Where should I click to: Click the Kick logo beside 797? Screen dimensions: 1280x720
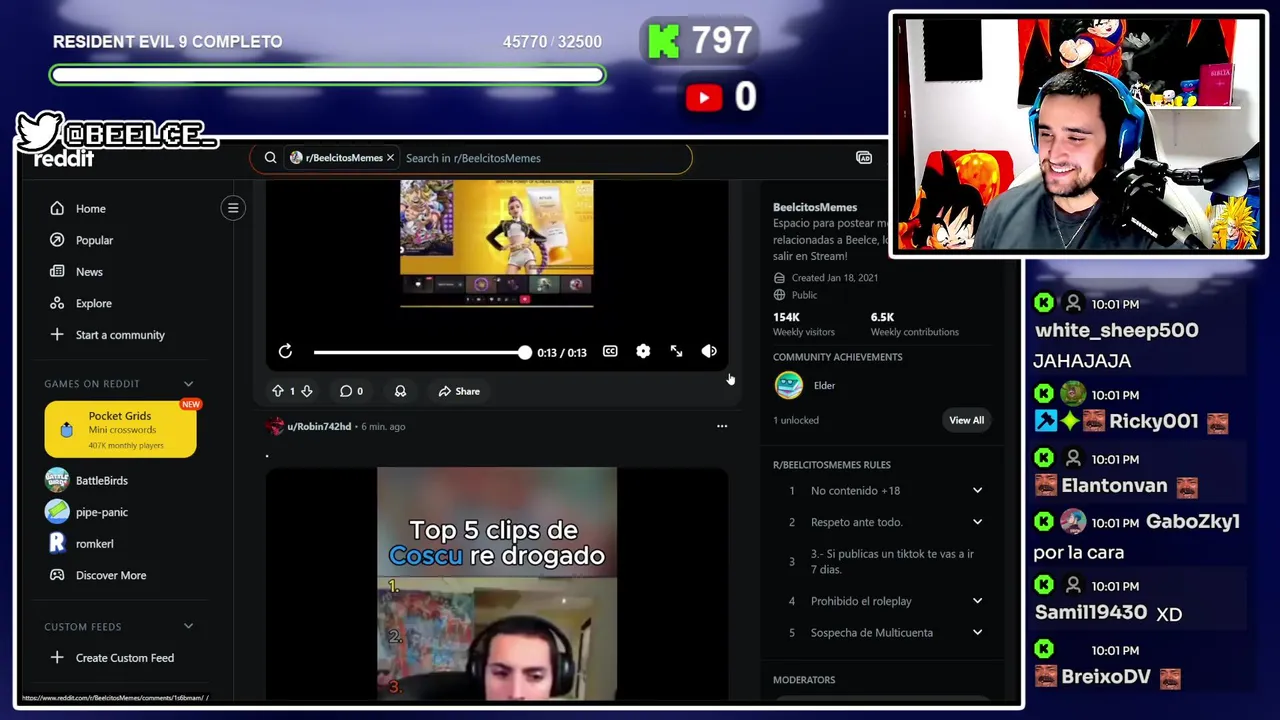[663, 41]
